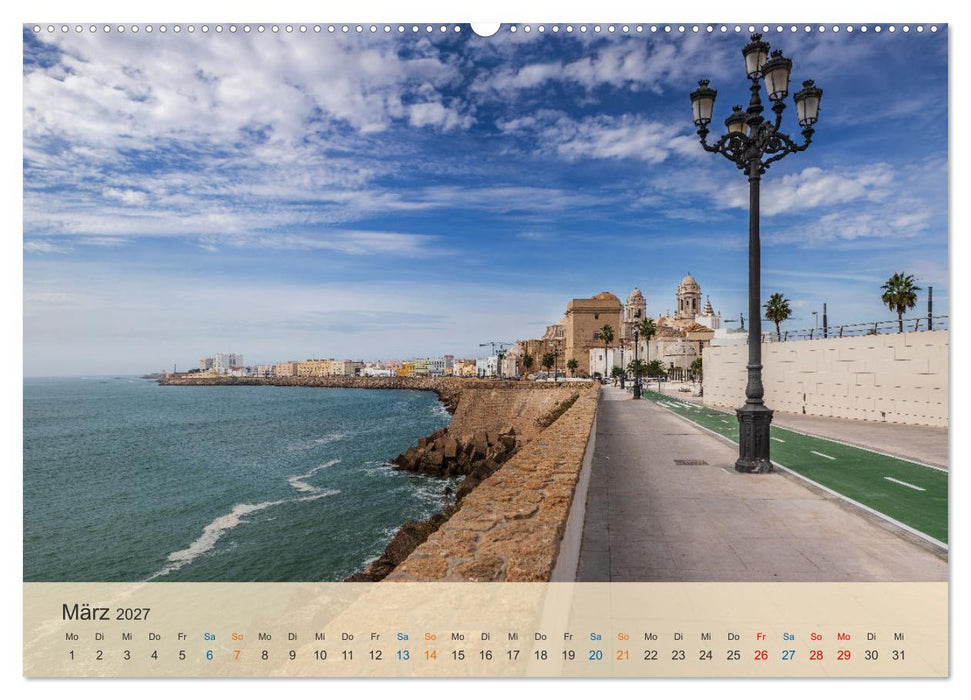Select date 4 in the calendar row
Viewport: 971px width, 700px height.
click(x=154, y=655)
